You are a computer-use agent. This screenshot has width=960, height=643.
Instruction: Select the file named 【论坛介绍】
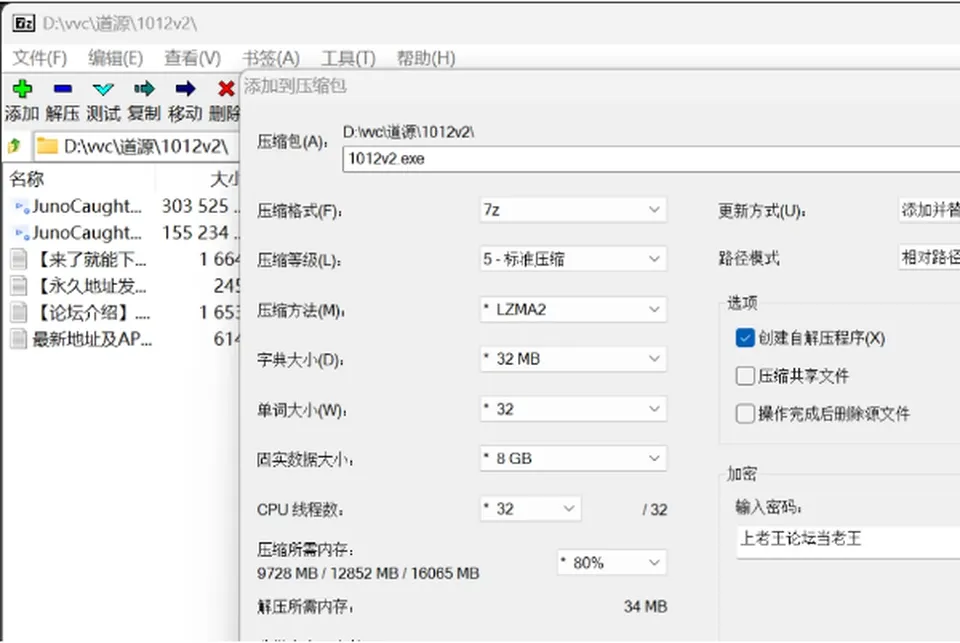[92, 312]
